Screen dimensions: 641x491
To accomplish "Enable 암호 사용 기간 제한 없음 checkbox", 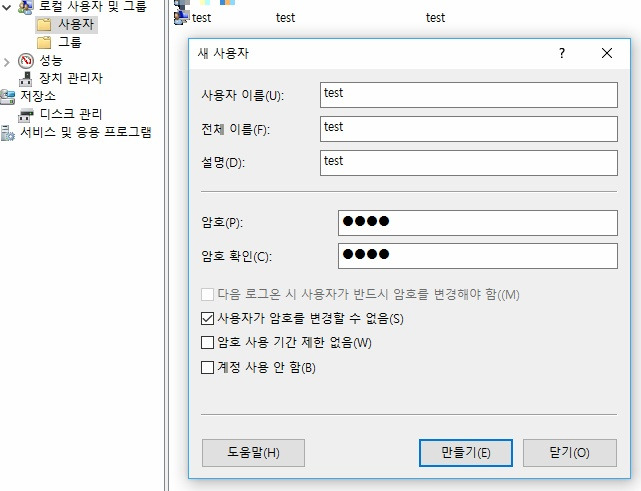I will [207, 343].
